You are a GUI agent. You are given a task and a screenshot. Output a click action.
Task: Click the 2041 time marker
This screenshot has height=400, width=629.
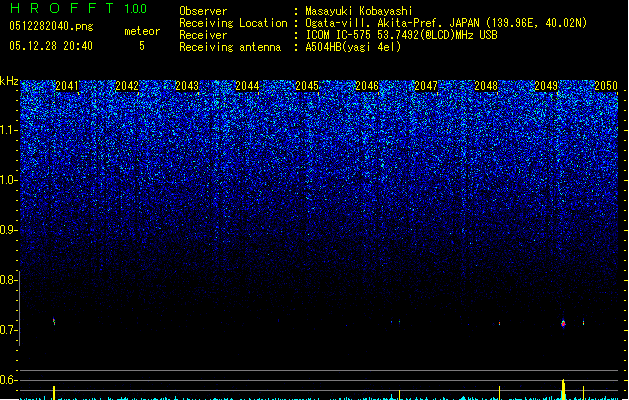coord(67,86)
